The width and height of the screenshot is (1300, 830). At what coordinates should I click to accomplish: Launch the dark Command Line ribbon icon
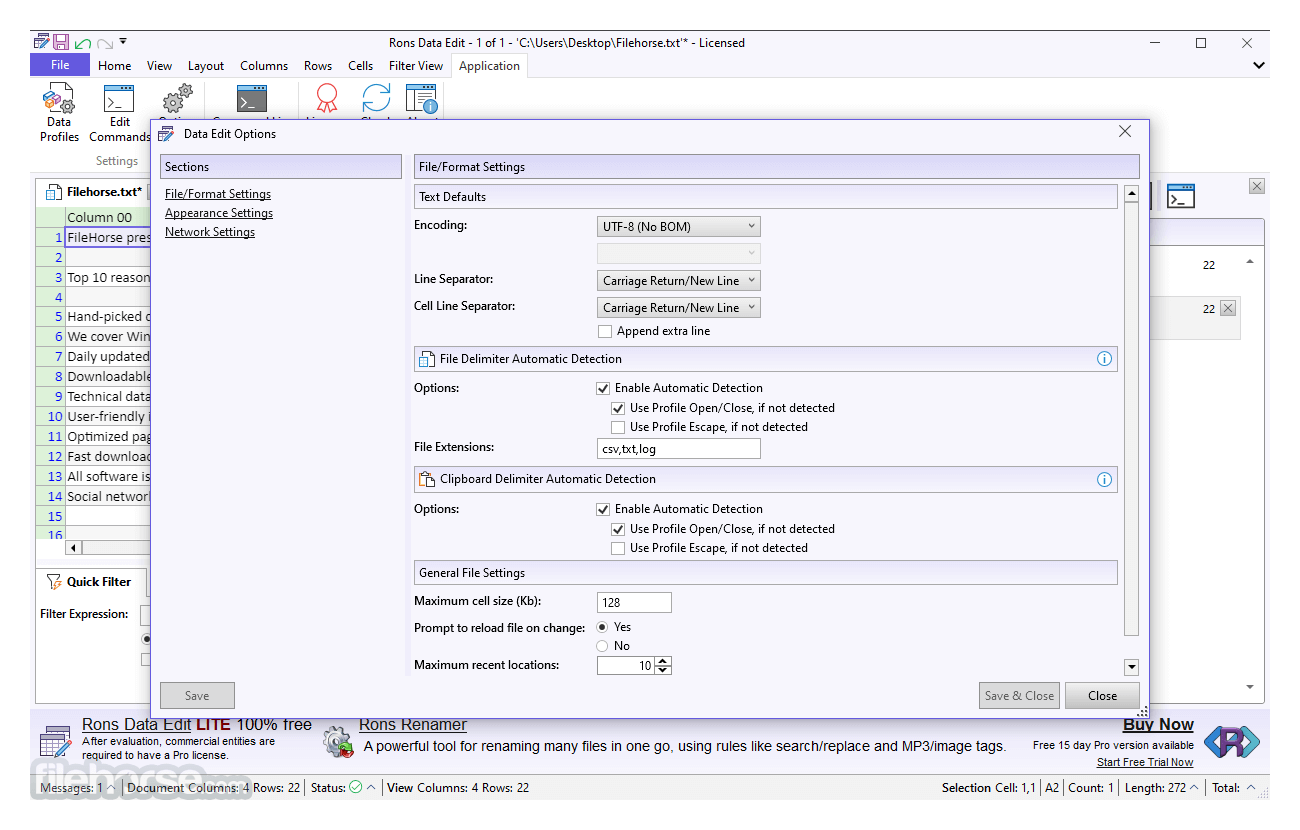[x=251, y=100]
